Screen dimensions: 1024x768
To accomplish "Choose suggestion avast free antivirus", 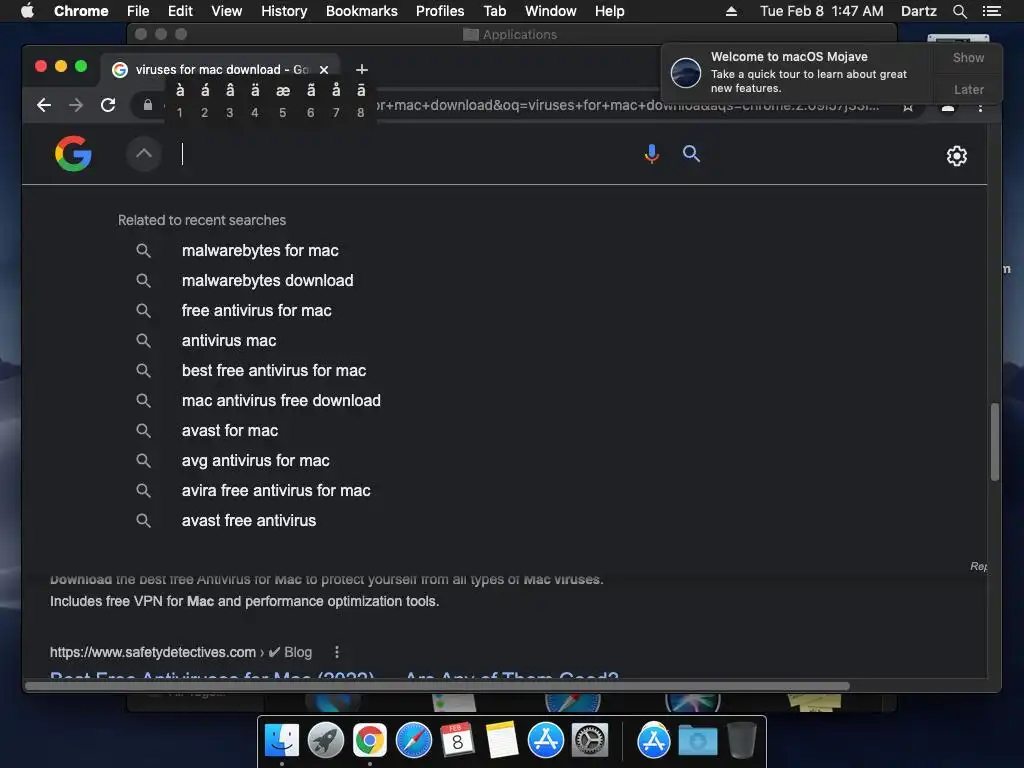I will click(x=249, y=521).
